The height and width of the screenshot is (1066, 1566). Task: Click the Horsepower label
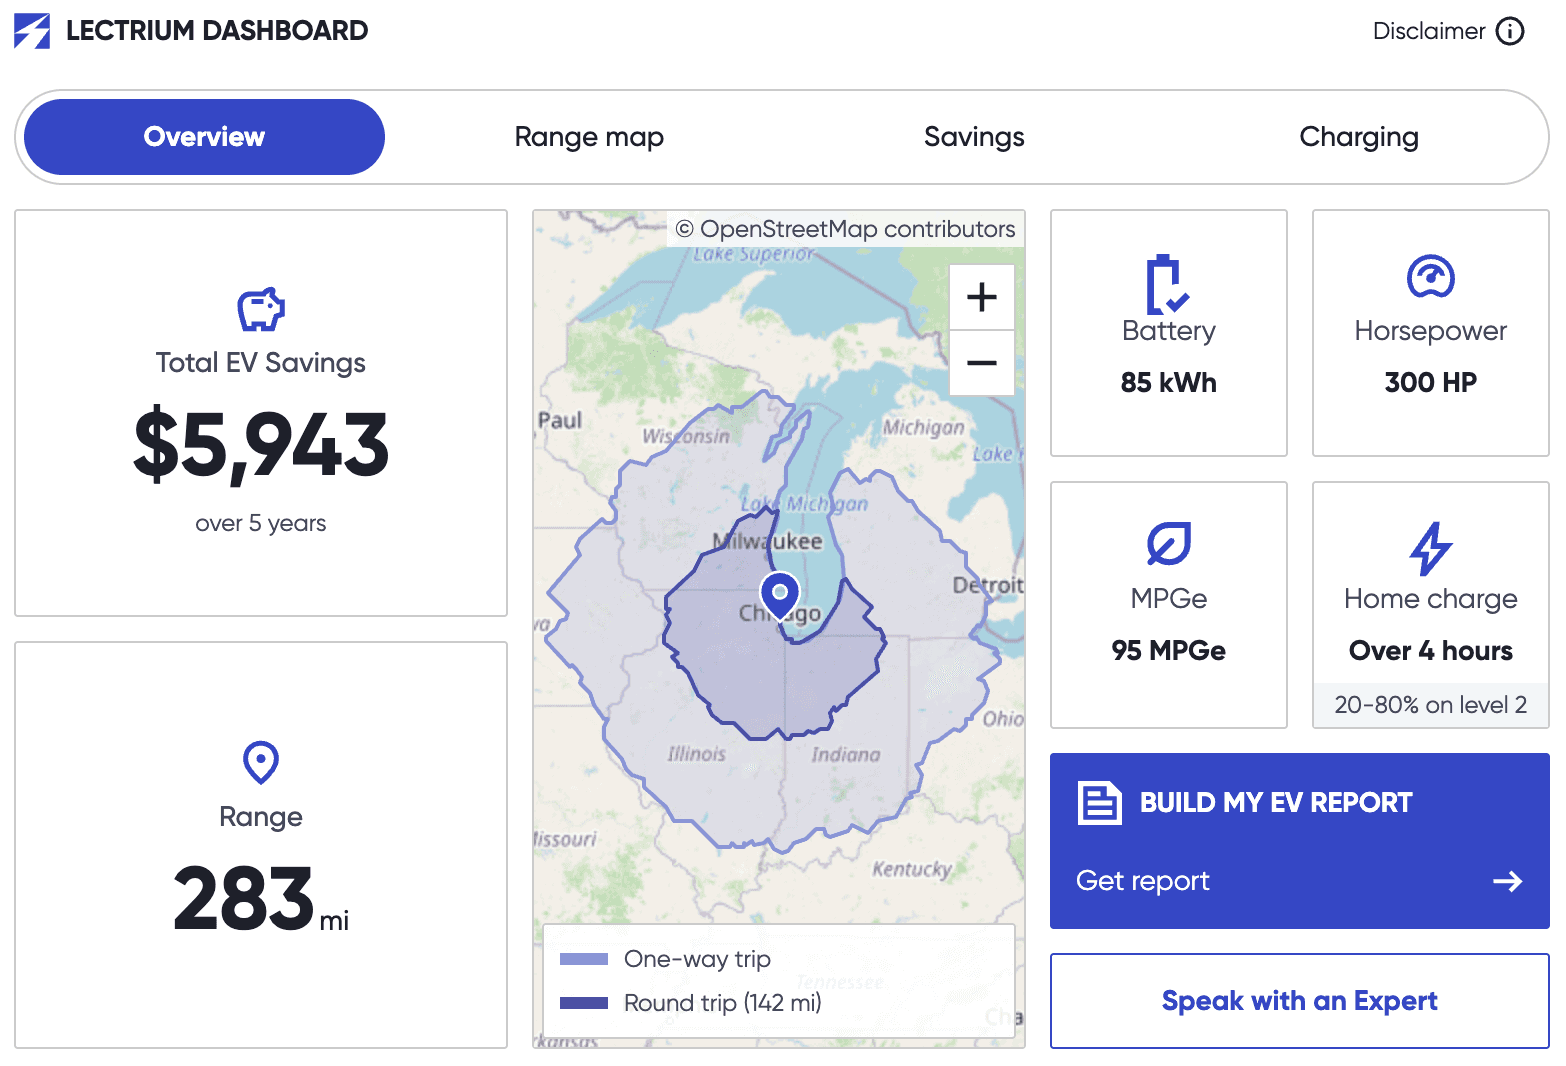click(x=1431, y=331)
